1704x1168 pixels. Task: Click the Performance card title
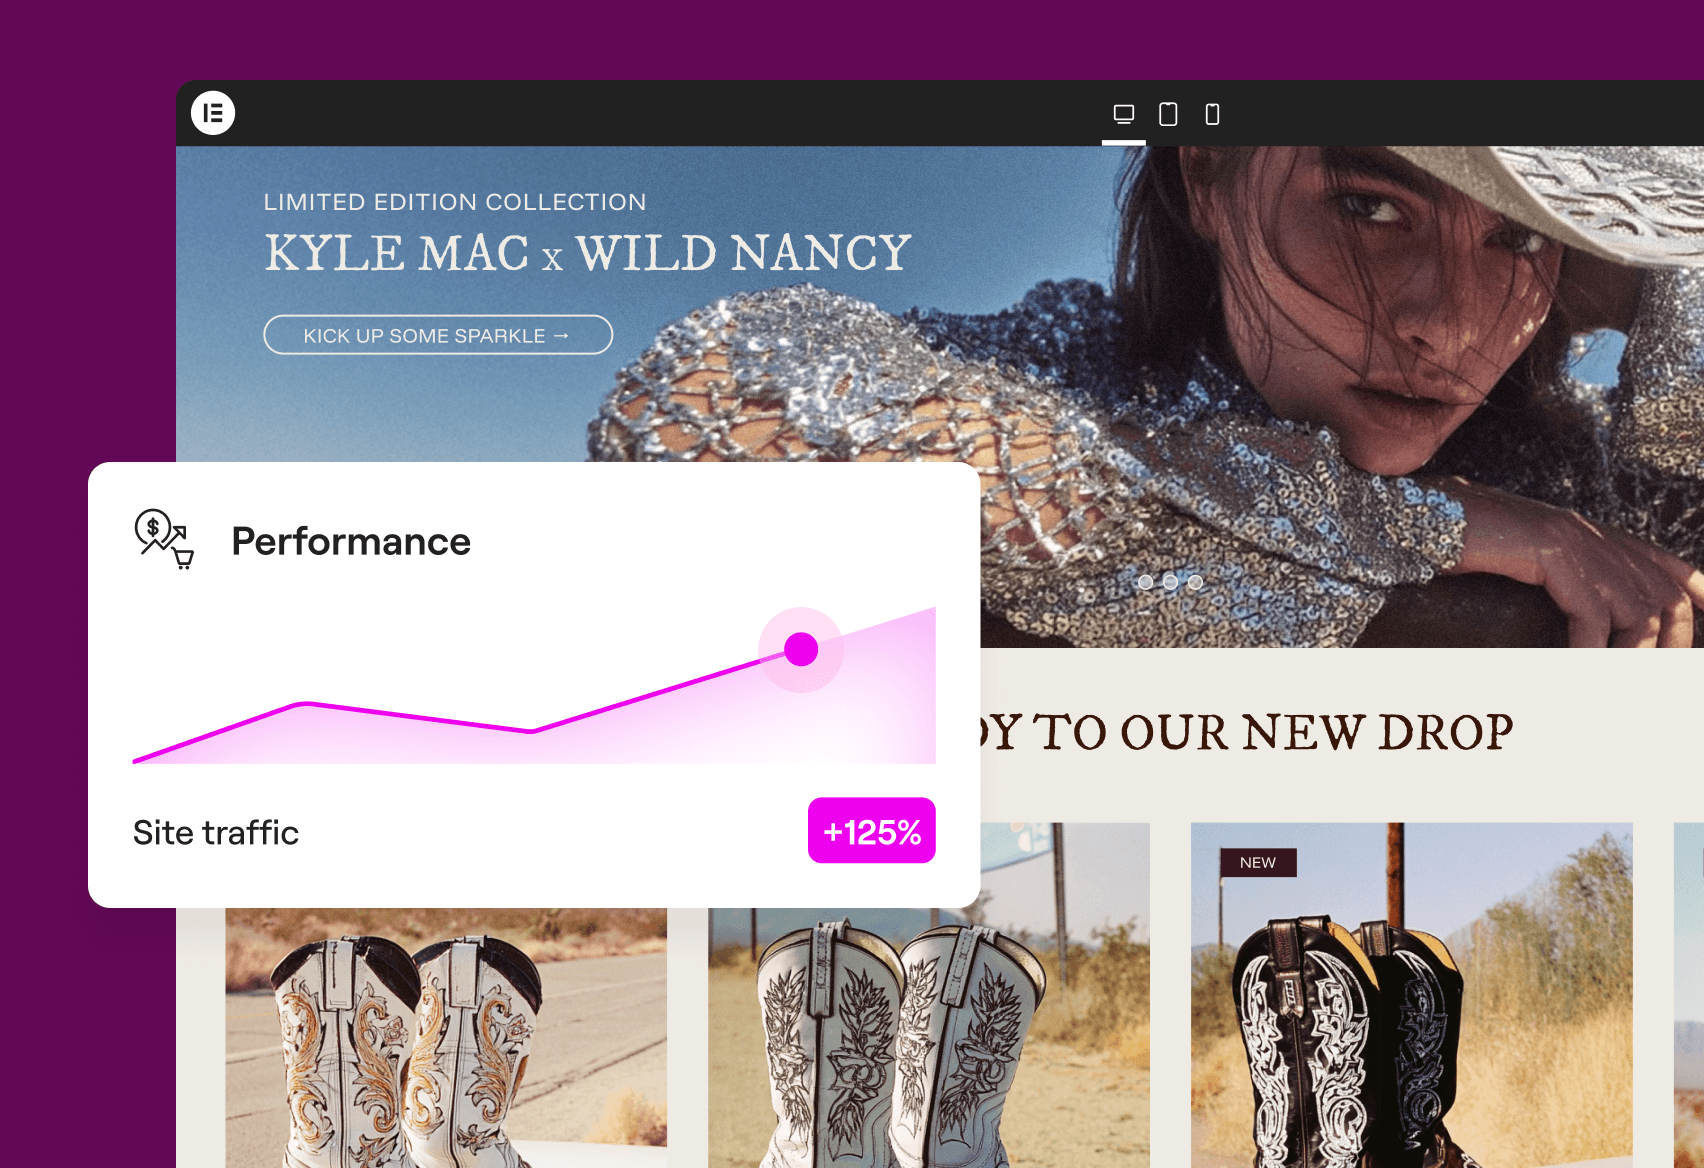(x=351, y=541)
